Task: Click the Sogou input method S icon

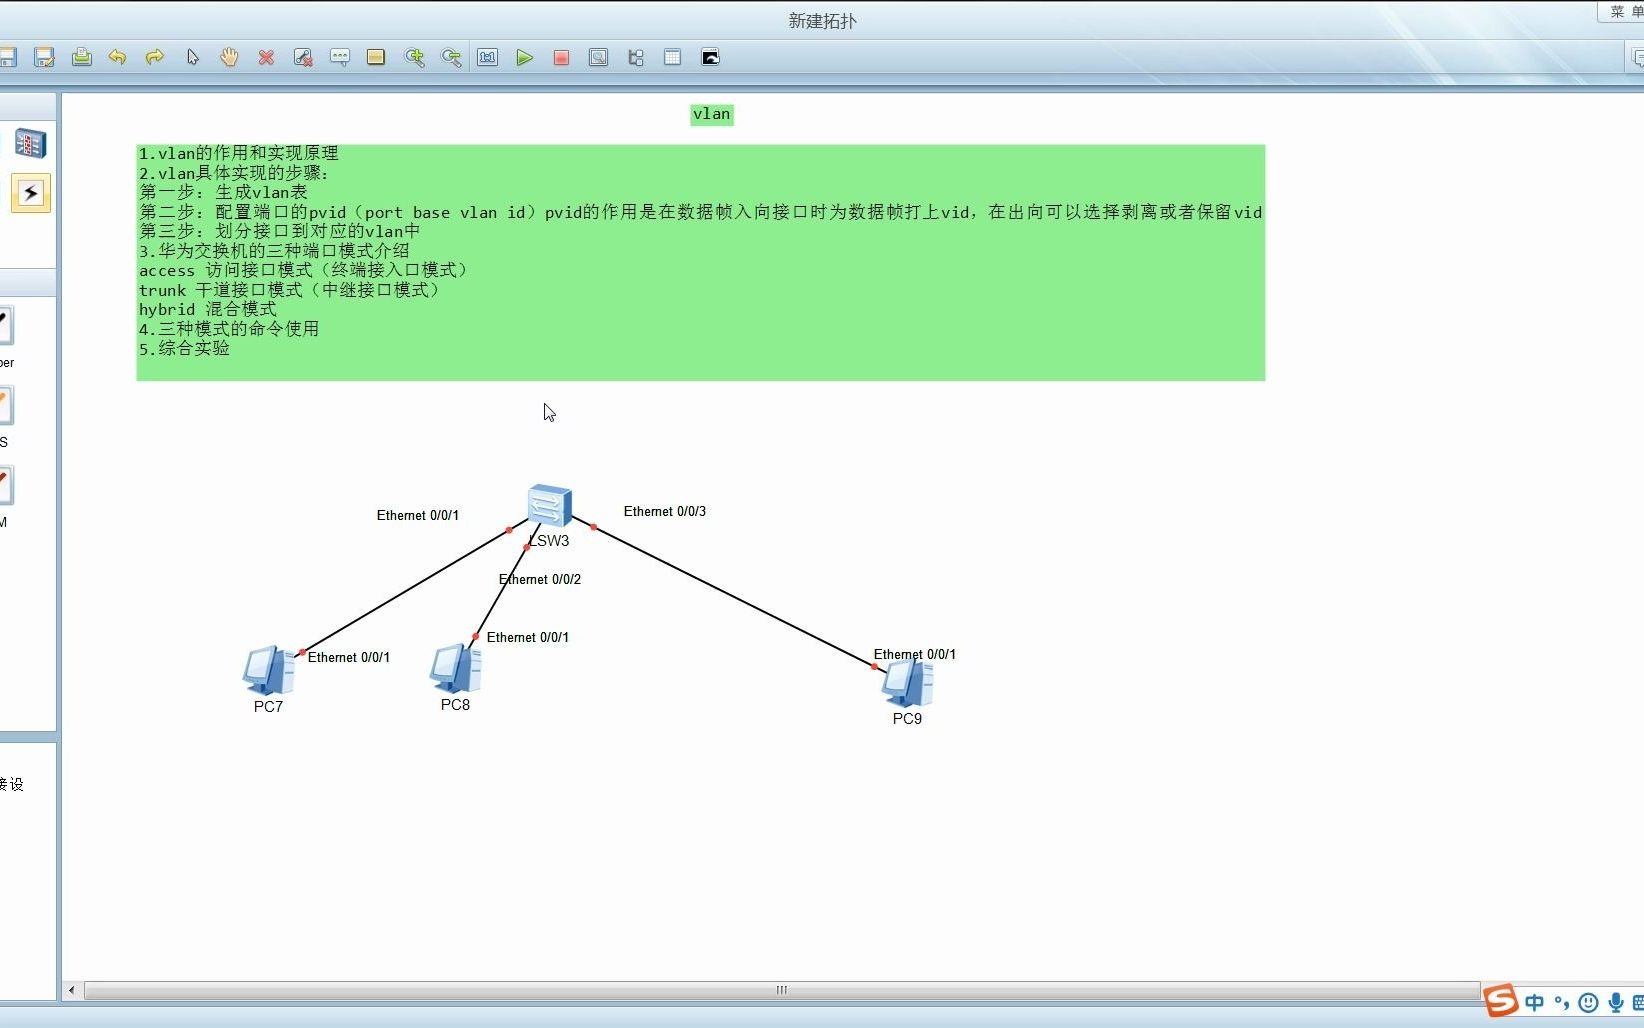Action: (1501, 1001)
